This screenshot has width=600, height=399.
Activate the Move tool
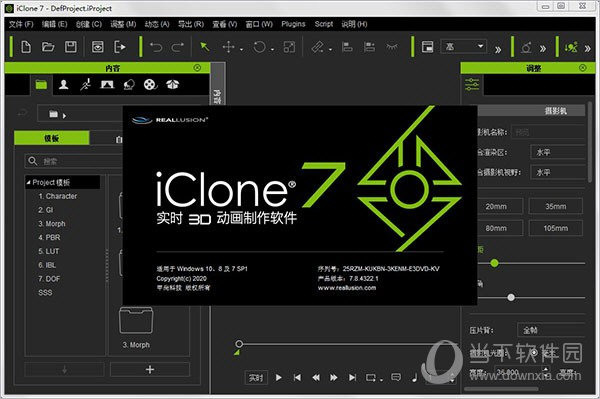tap(228, 47)
